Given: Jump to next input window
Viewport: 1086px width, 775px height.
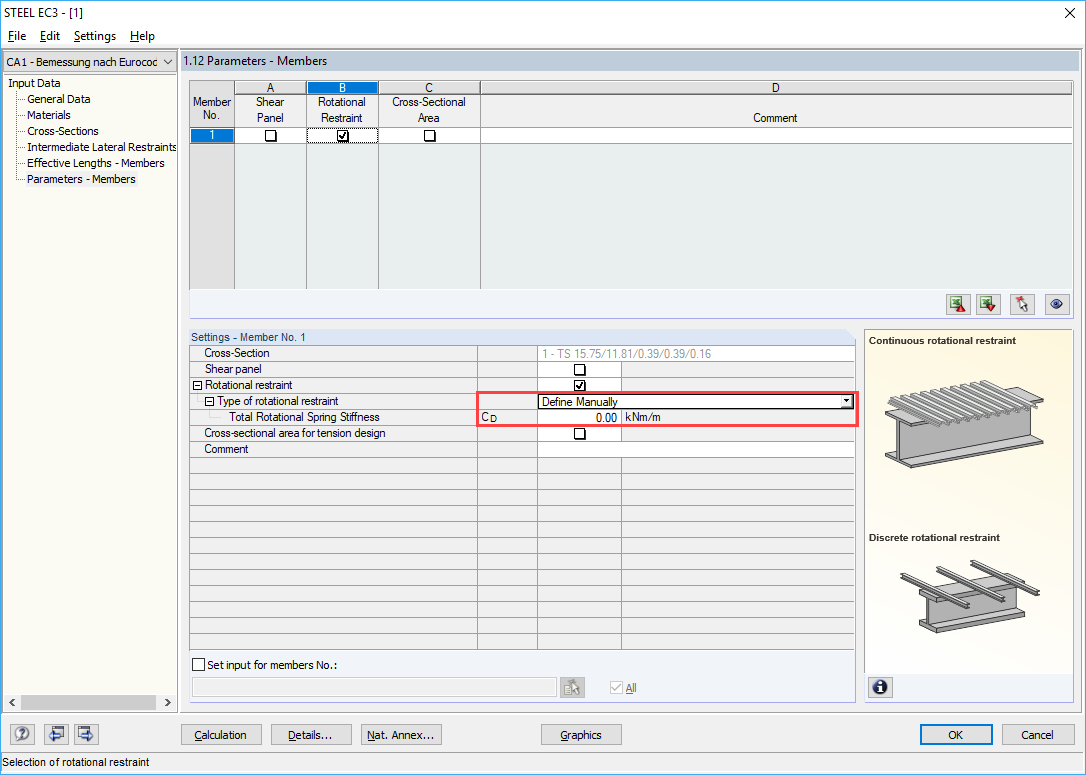Looking at the screenshot, I should point(85,734).
